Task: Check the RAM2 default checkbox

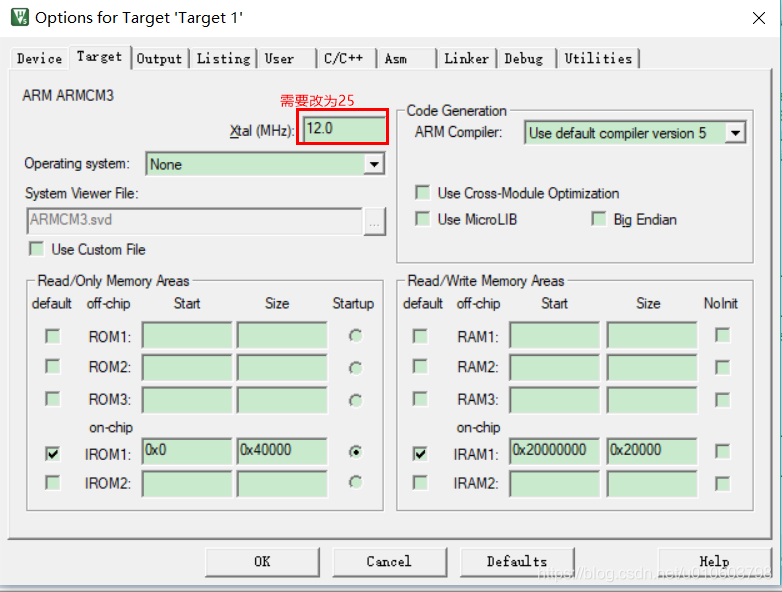Action: tap(420, 367)
